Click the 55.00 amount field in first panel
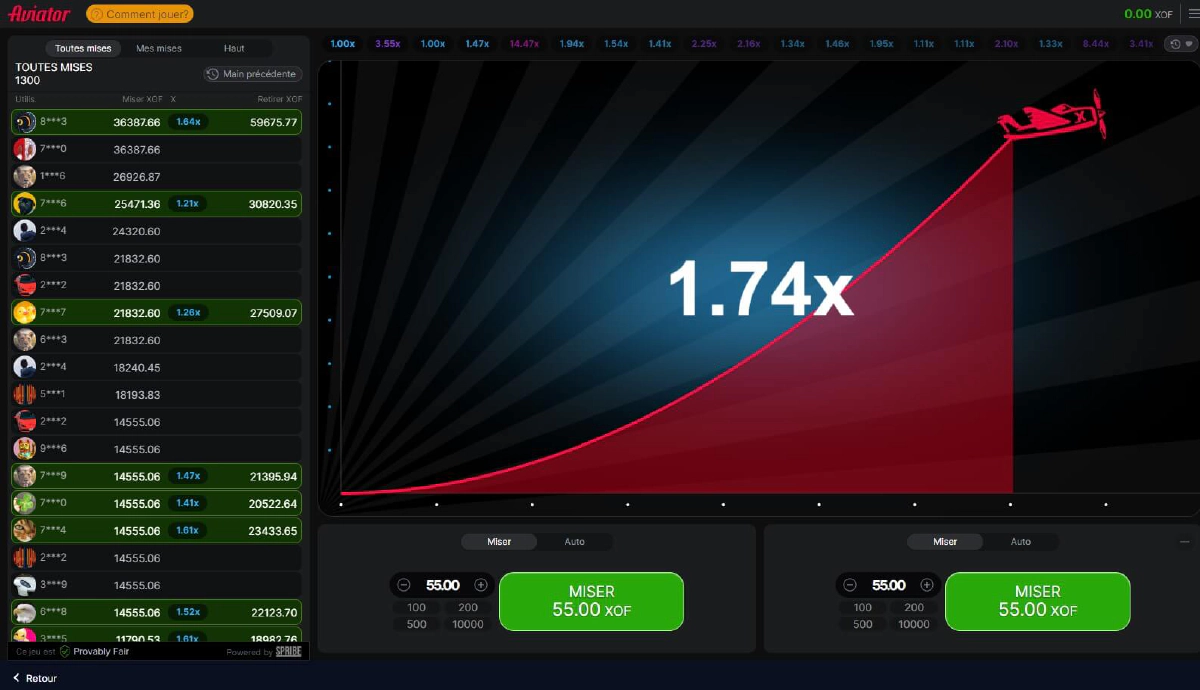The height and width of the screenshot is (690, 1200). click(442, 585)
